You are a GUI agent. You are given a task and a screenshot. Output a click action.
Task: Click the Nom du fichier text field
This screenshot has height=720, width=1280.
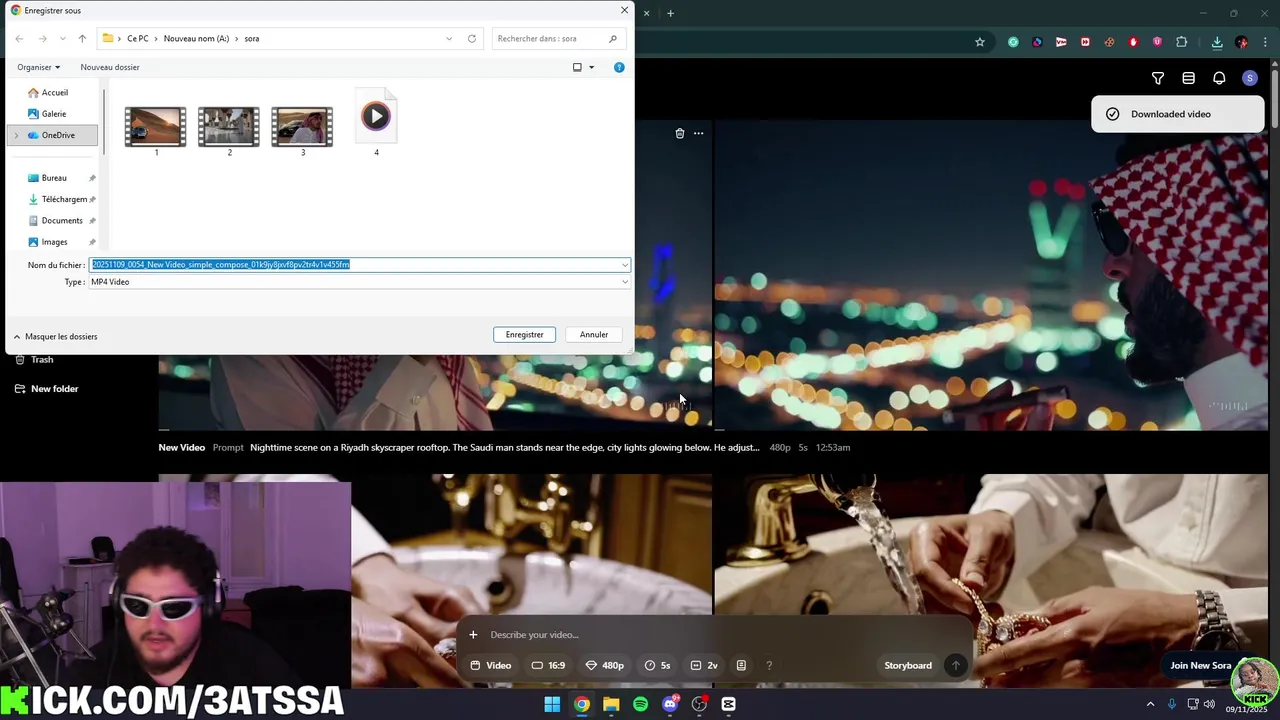point(355,265)
